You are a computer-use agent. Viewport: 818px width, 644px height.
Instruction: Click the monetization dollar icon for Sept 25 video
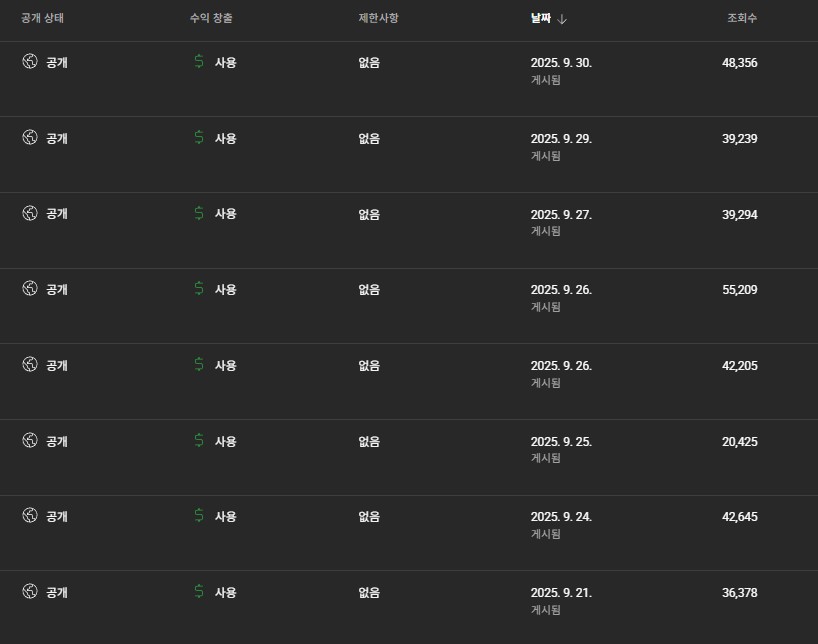[x=199, y=441]
